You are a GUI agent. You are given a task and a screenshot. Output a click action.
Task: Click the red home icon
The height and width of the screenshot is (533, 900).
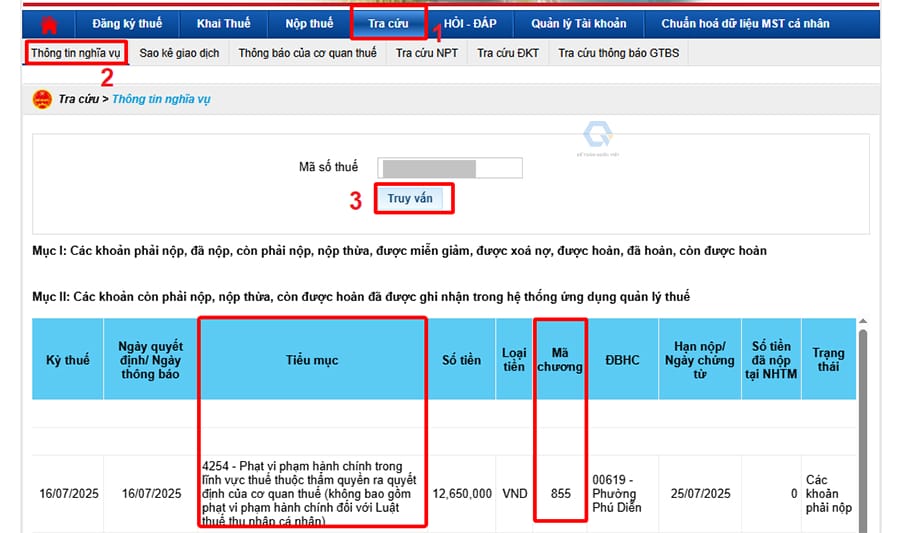[49, 24]
